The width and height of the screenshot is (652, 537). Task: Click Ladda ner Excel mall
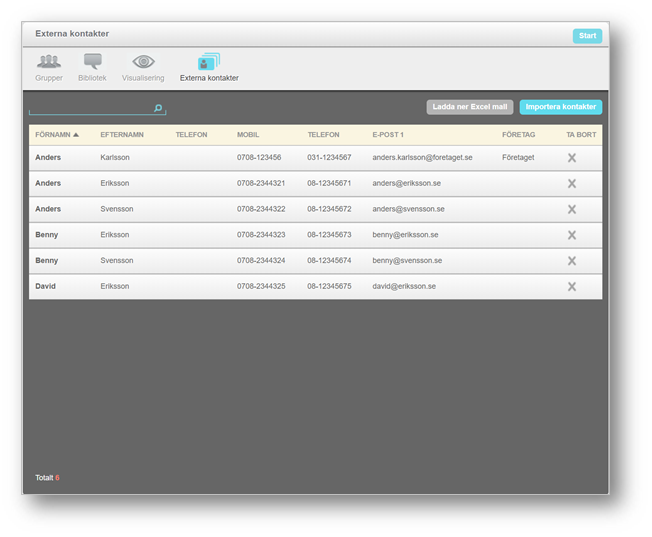(x=469, y=107)
